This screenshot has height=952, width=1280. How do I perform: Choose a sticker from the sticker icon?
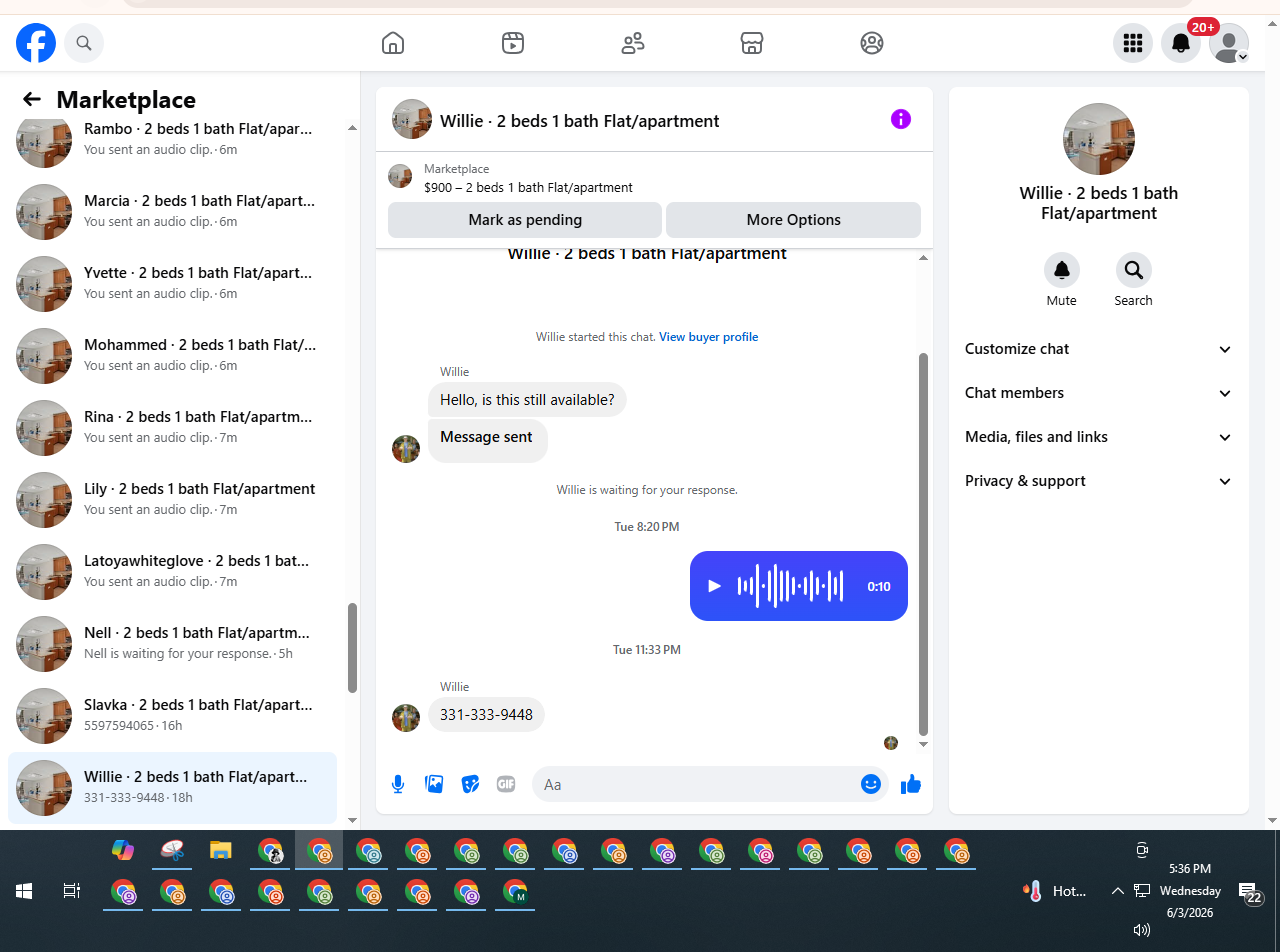click(x=470, y=784)
